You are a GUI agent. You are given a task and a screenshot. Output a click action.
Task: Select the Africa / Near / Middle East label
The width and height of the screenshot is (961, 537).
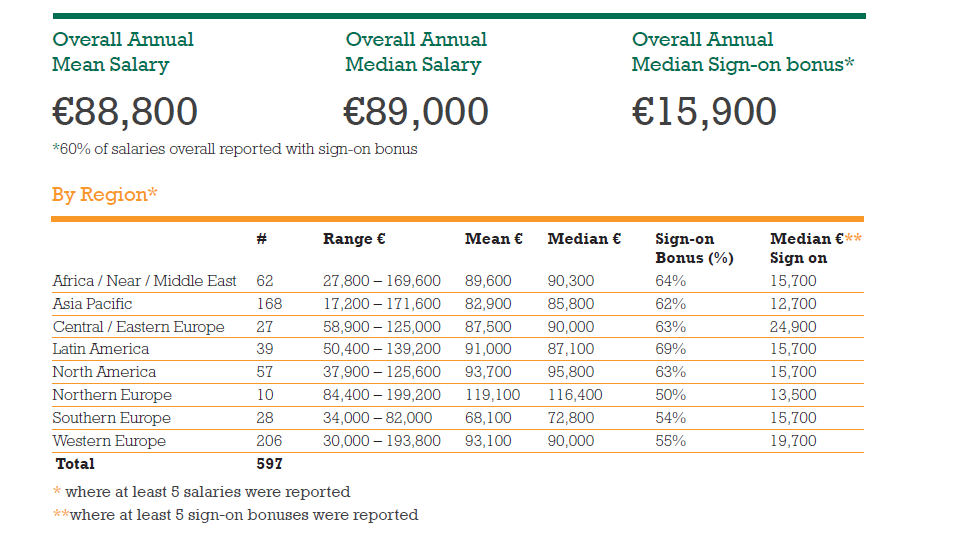pos(144,281)
